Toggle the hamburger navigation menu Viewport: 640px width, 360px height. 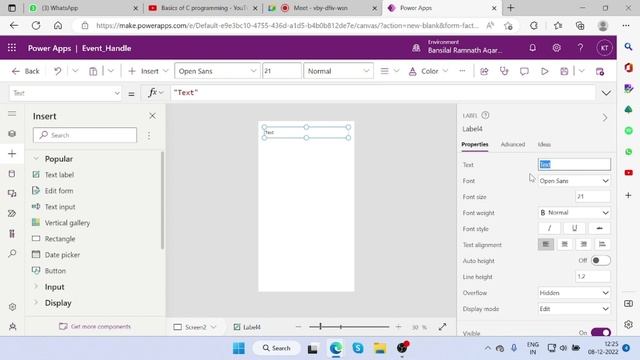[x=12, y=113]
